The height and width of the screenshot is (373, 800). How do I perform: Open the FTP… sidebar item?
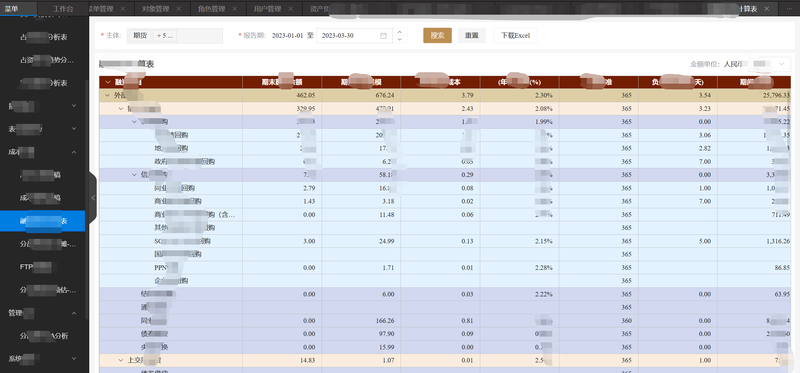pos(42,266)
